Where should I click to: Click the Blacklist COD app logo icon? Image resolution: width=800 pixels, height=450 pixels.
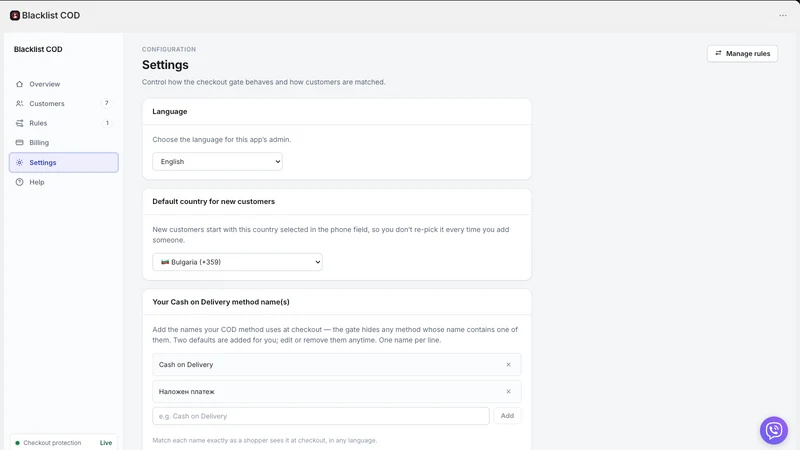[15, 15]
